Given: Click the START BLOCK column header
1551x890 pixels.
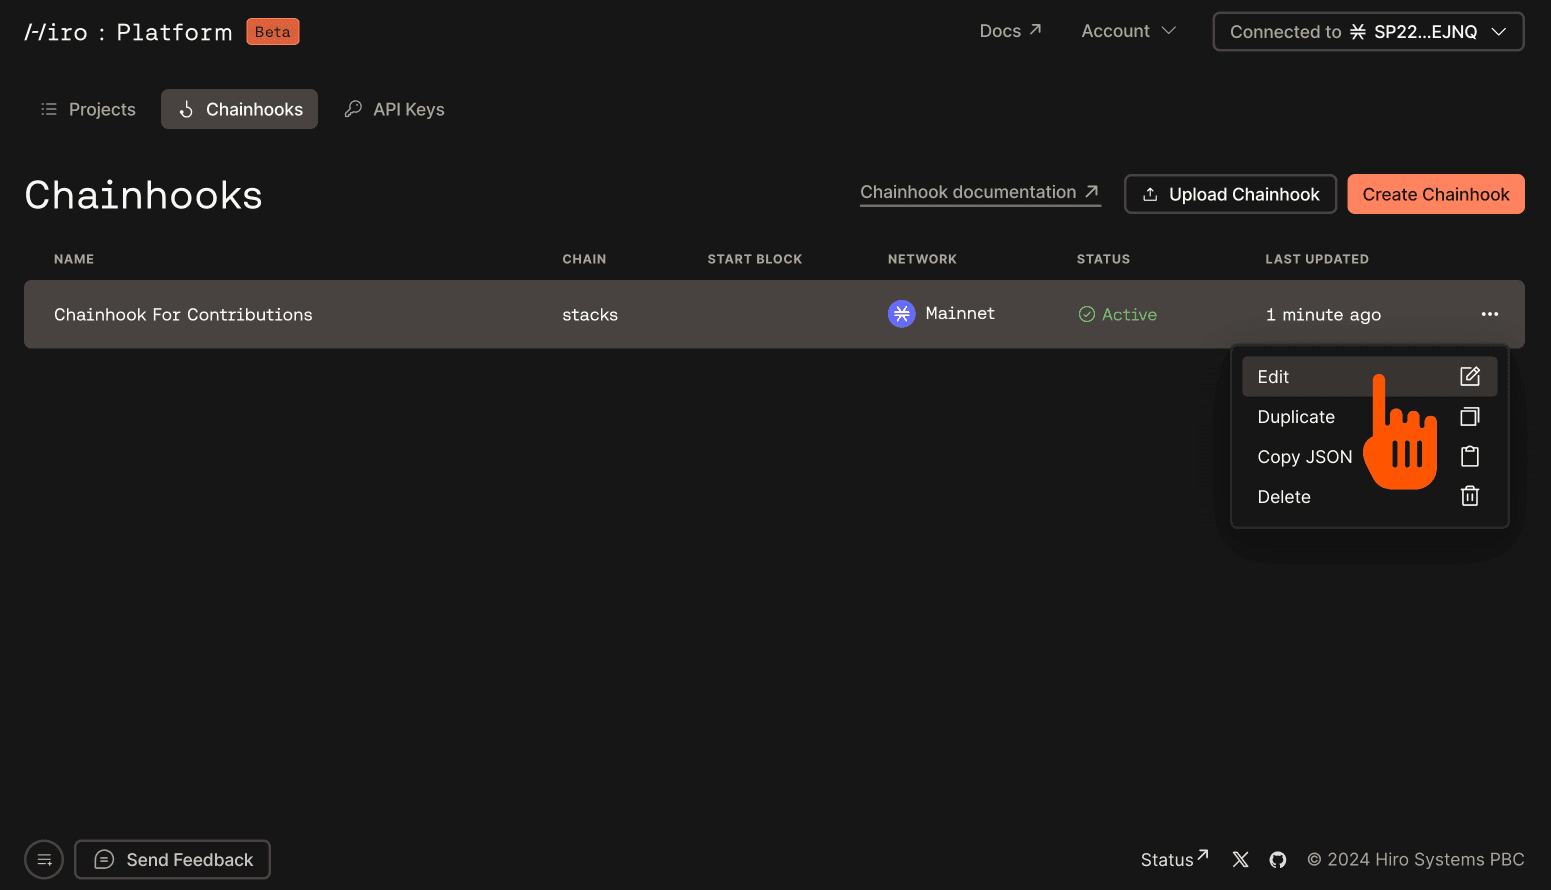Looking at the screenshot, I should point(754,259).
